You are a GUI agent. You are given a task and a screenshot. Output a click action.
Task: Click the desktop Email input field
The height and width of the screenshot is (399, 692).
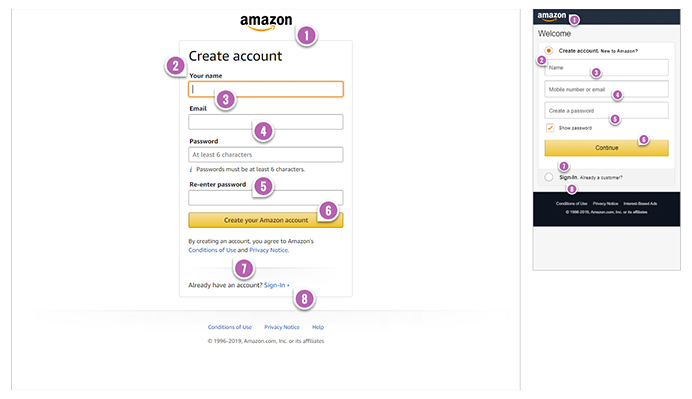pyautogui.click(x=266, y=122)
